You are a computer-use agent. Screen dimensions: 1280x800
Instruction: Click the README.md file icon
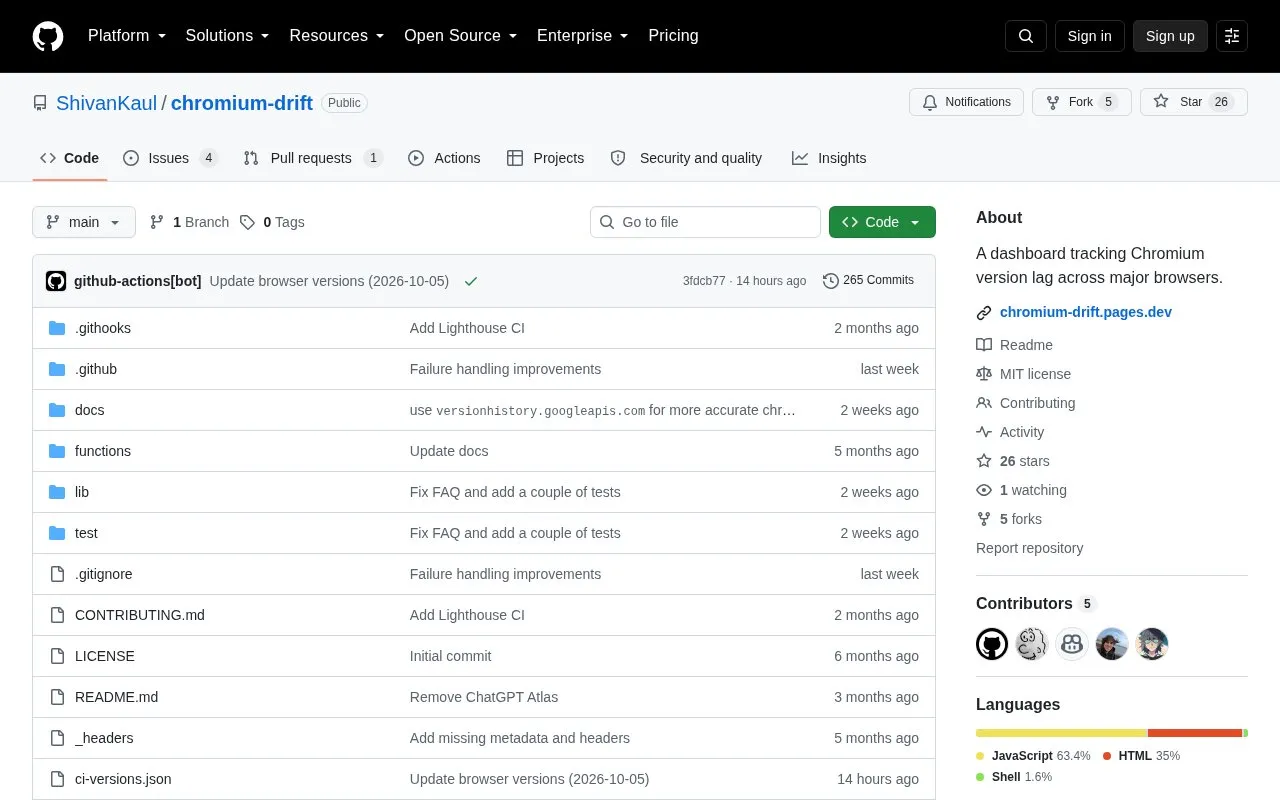point(57,697)
